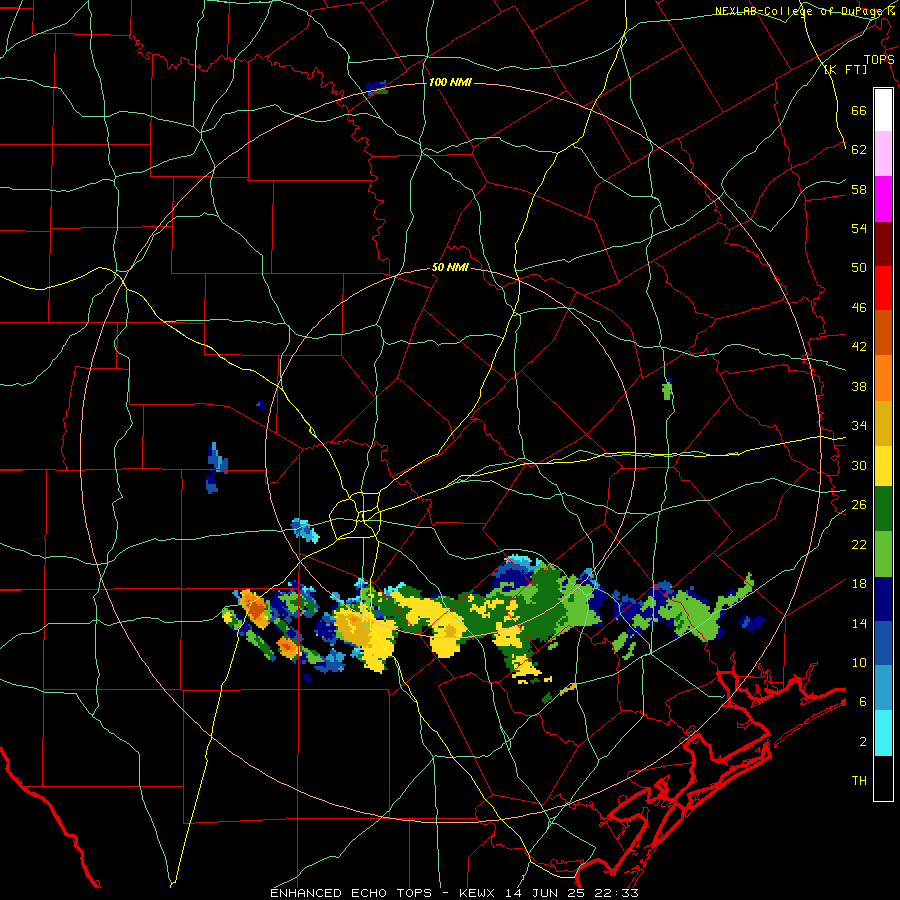Click the black TH legend swatch
The width and height of the screenshot is (900, 900).
click(x=883, y=778)
